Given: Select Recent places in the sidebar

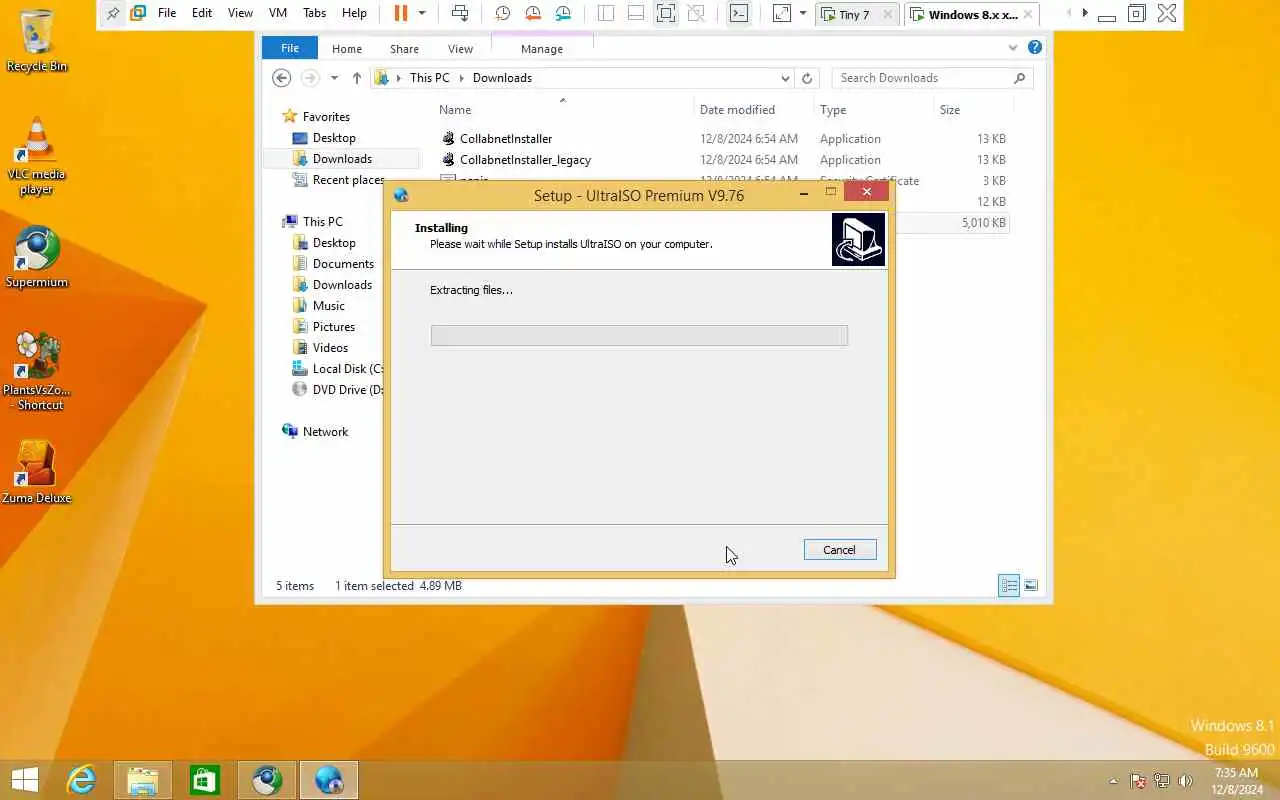Looking at the screenshot, I should pos(348,180).
